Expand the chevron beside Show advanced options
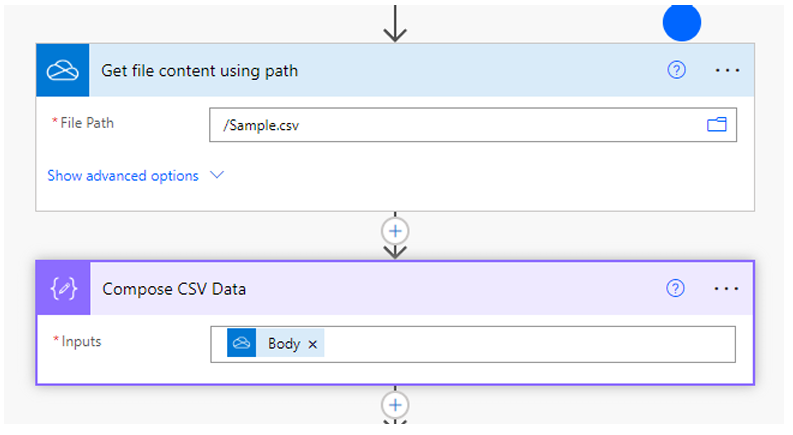 point(217,175)
